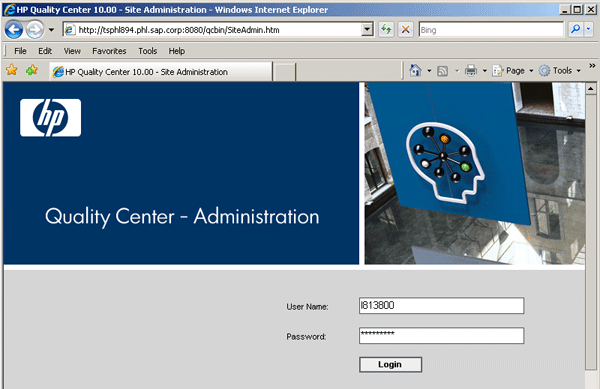Click the browser Forward arrow button
600x389 pixels.
(x=35, y=29)
